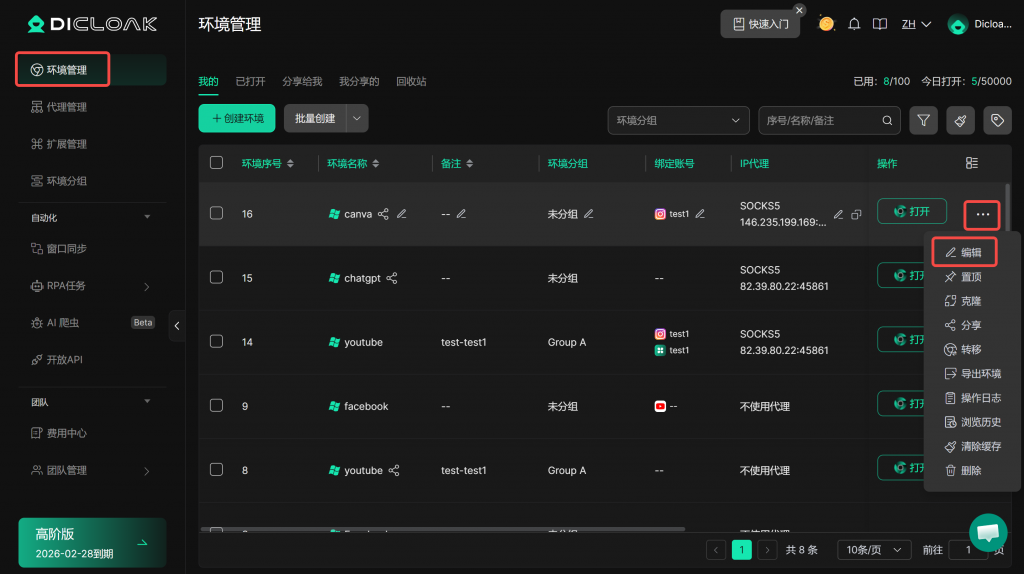The width and height of the screenshot is (1024, 574).
Task: Check the box for environment 16
Action: [x=216, y=213]
